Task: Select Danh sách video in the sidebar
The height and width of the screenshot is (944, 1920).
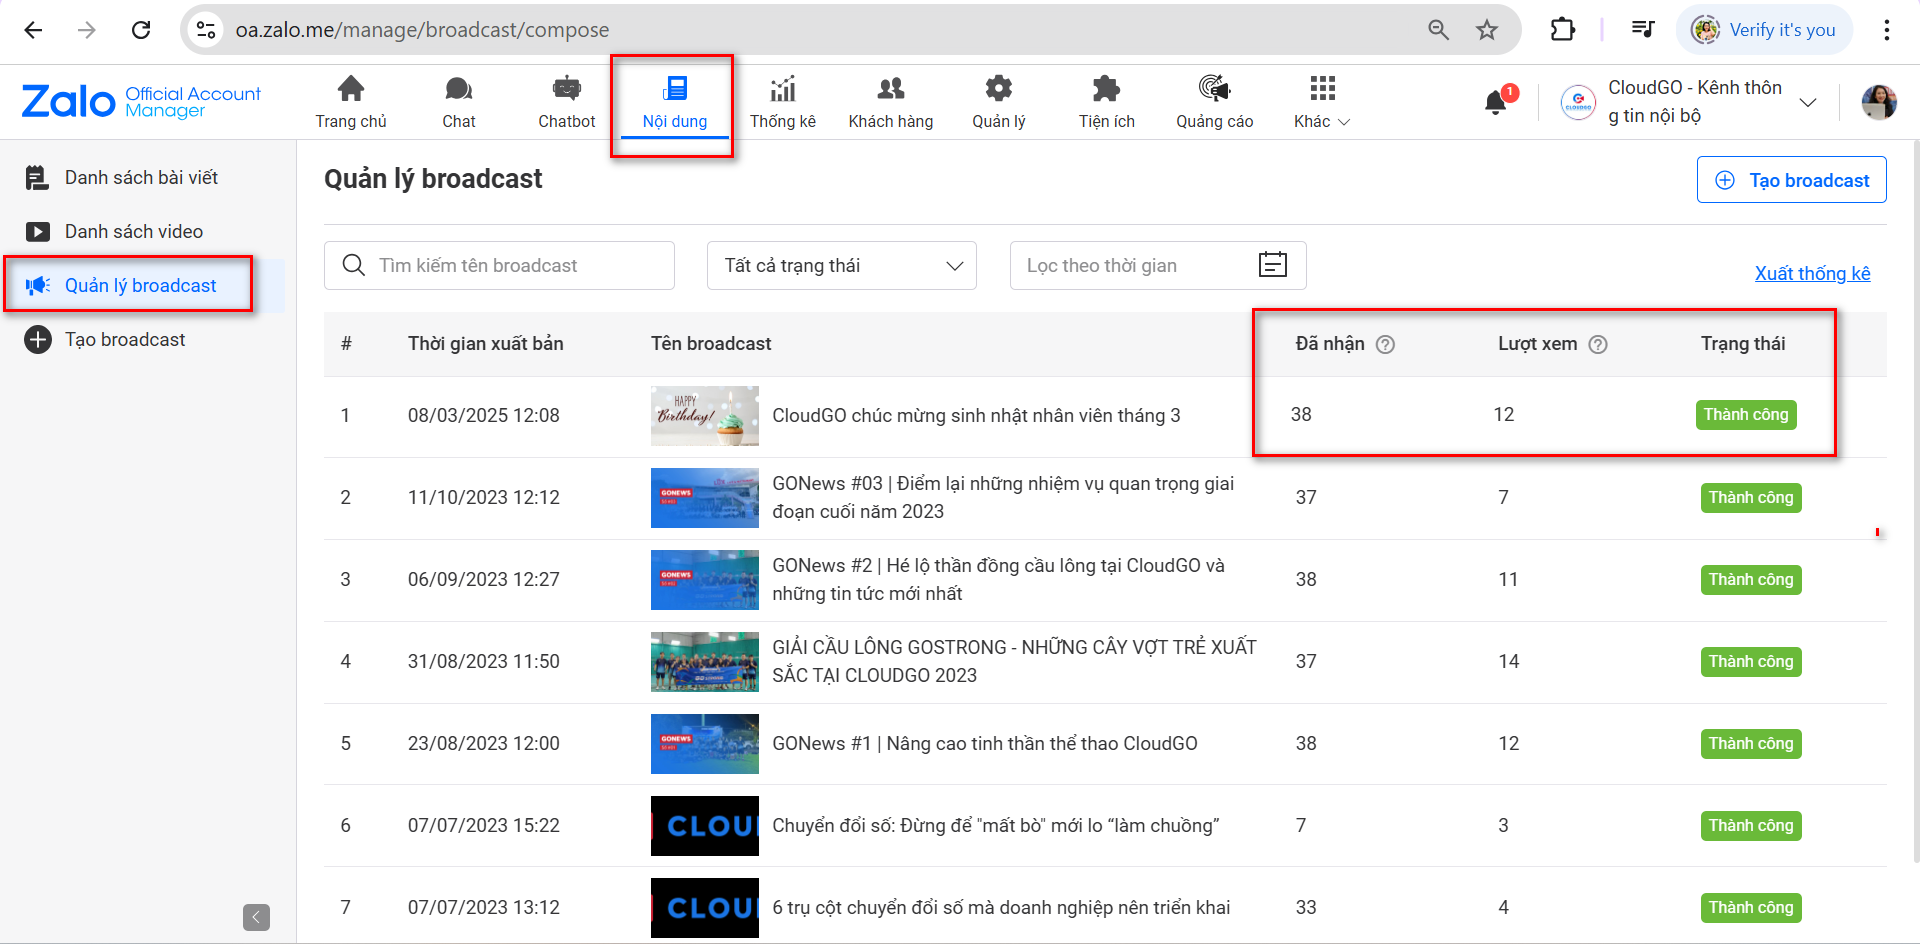Action: click(x=133, y=231)
